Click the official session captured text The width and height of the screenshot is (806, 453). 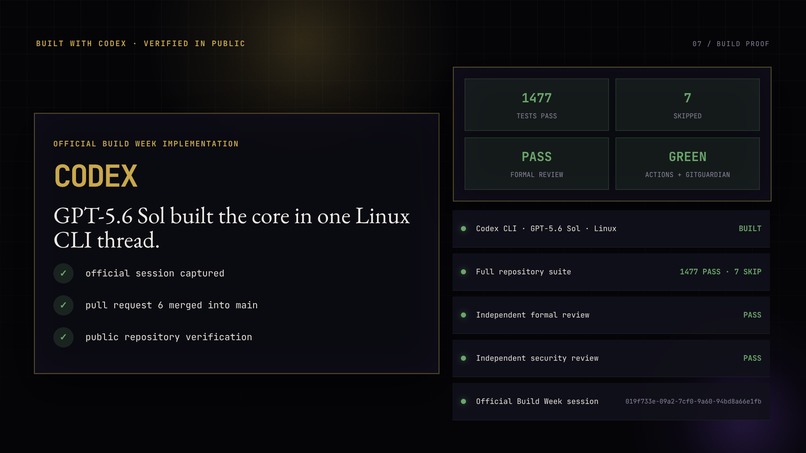(155, 273)
